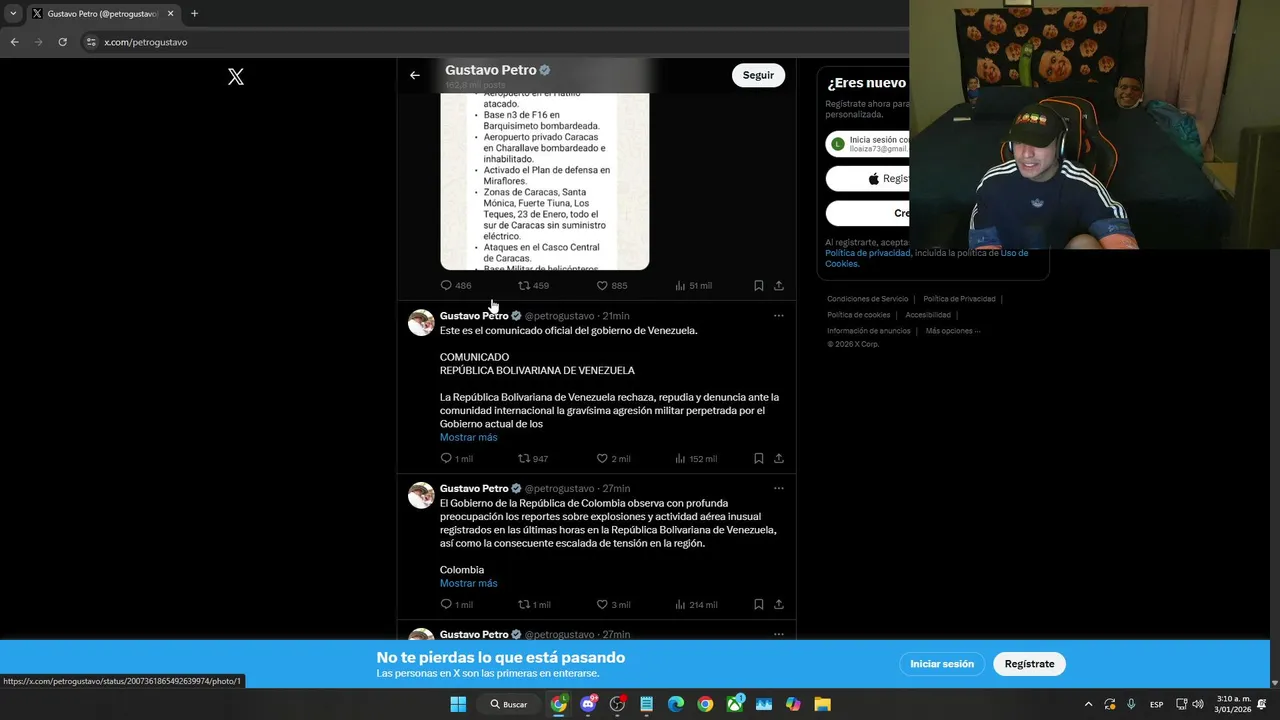
Task: Expand first 'Mostrar más' on the comunicado tweet
Action: click(x=469, y=438)
